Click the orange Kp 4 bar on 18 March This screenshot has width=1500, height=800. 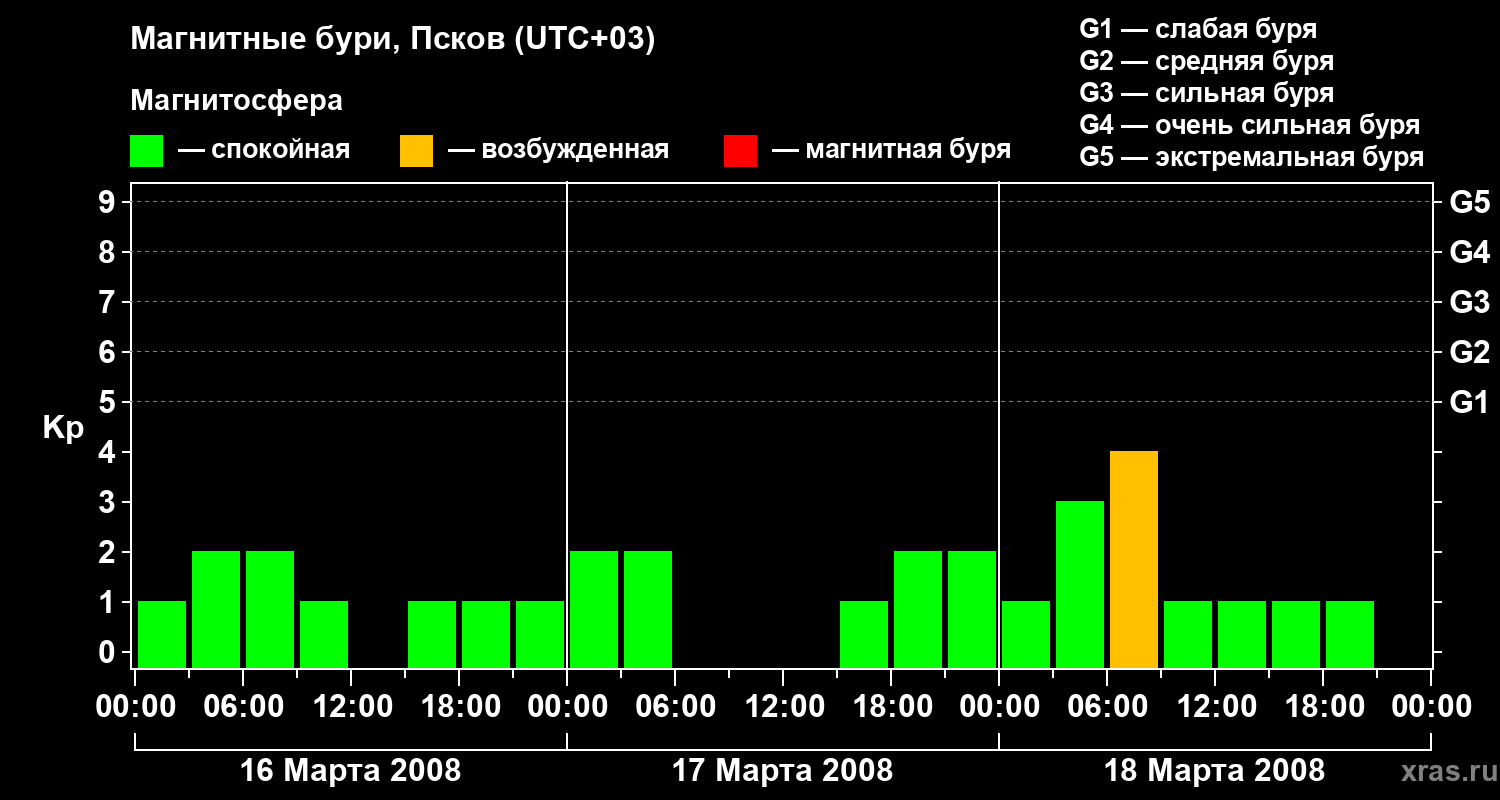(x=1134, y=560)
